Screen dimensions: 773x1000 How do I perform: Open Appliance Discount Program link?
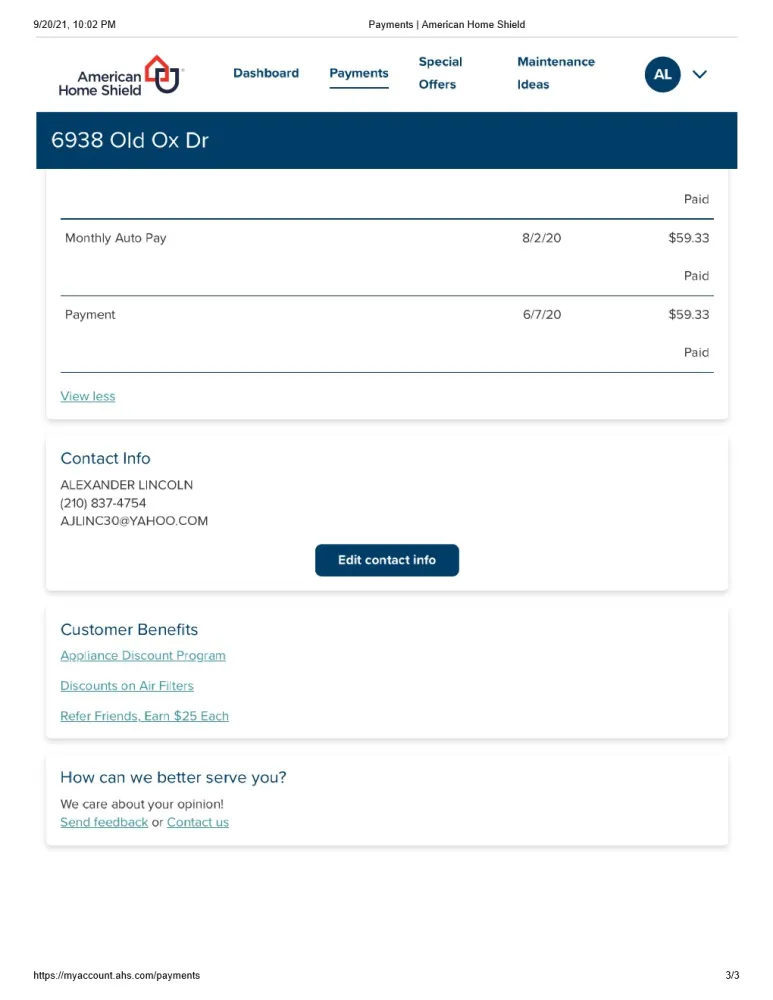click(143, 656)
